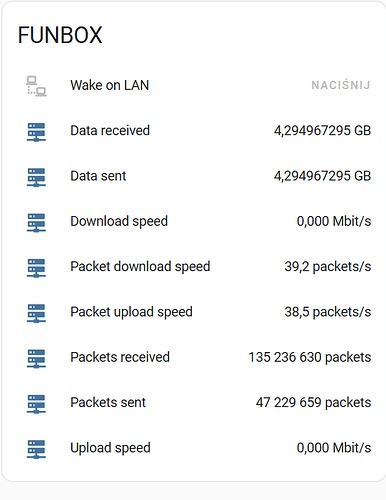Click the Wake on LAN icon
386x500 pixels.
[36, 86]
